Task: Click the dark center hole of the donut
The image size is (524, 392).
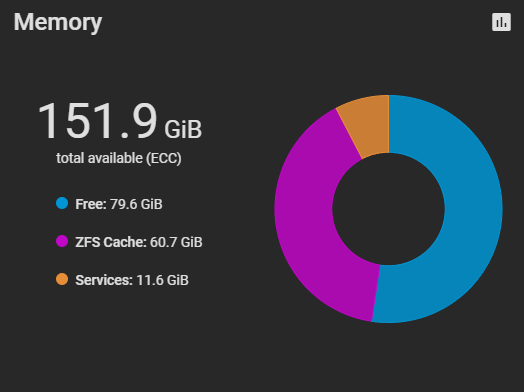Action: (x=389, y=209)
